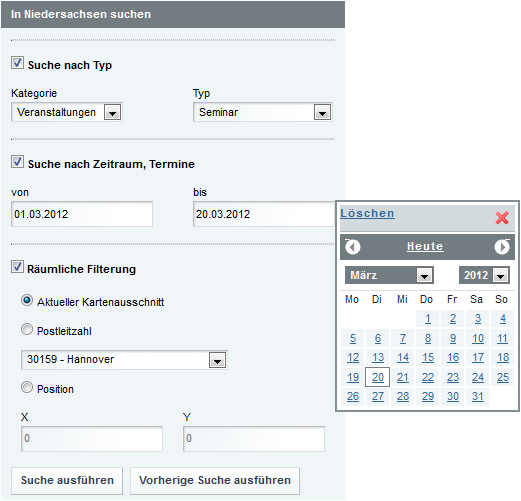The width and height of the screenshot is (521, 501).
Task: Click the Löschen link in calendar
Action: tap(367, 213)
